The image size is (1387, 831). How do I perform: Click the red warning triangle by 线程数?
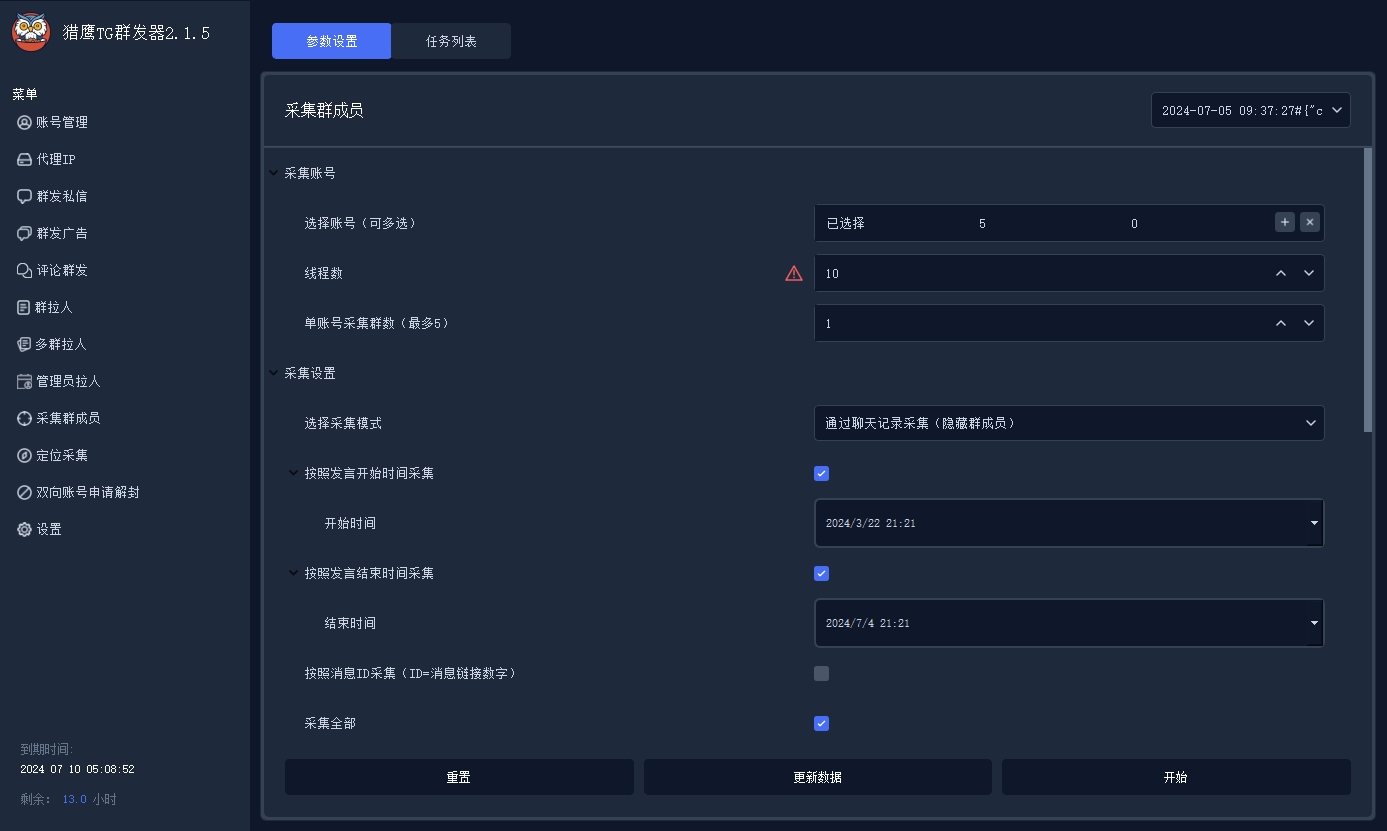point(794,273)
